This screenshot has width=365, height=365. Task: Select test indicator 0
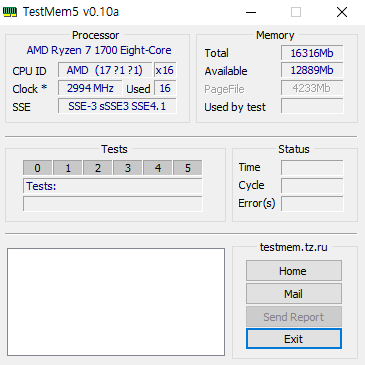point(37,168)
